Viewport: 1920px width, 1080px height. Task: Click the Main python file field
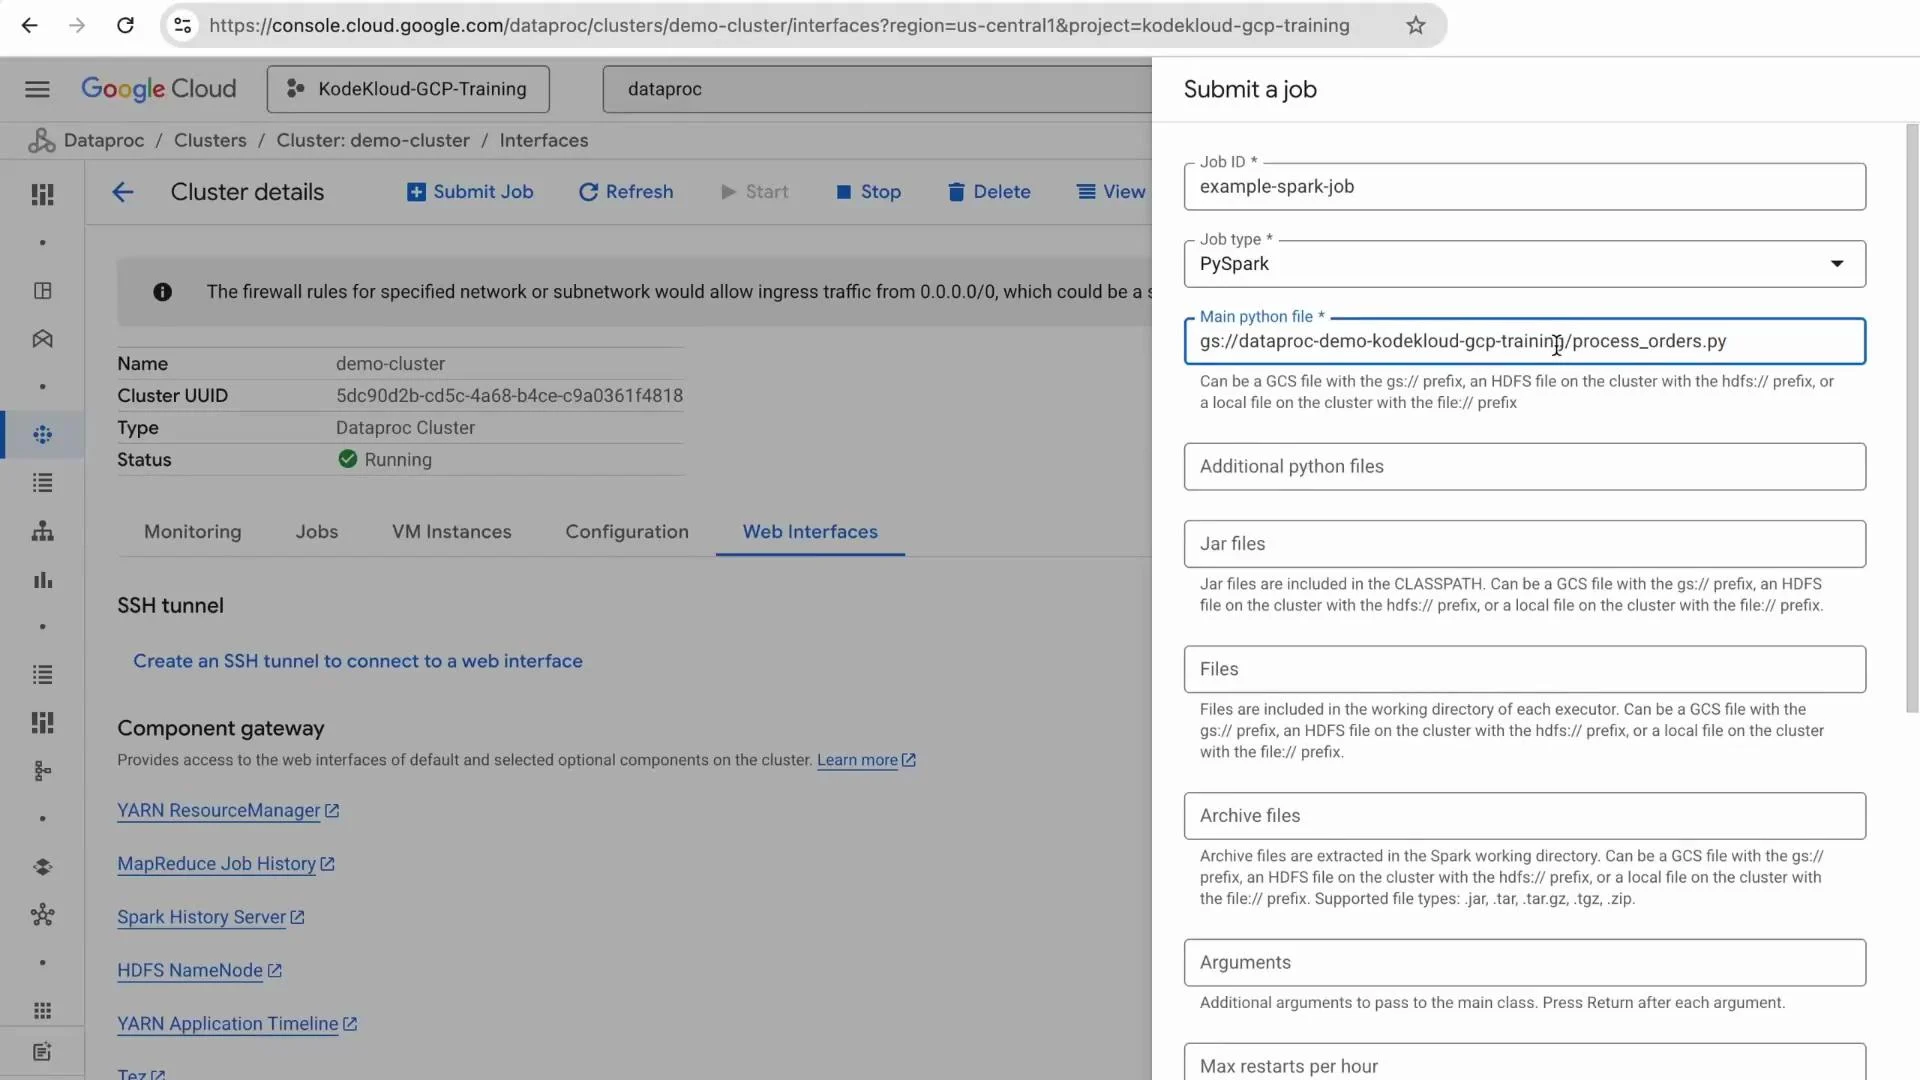click(x=1524, y=341)
